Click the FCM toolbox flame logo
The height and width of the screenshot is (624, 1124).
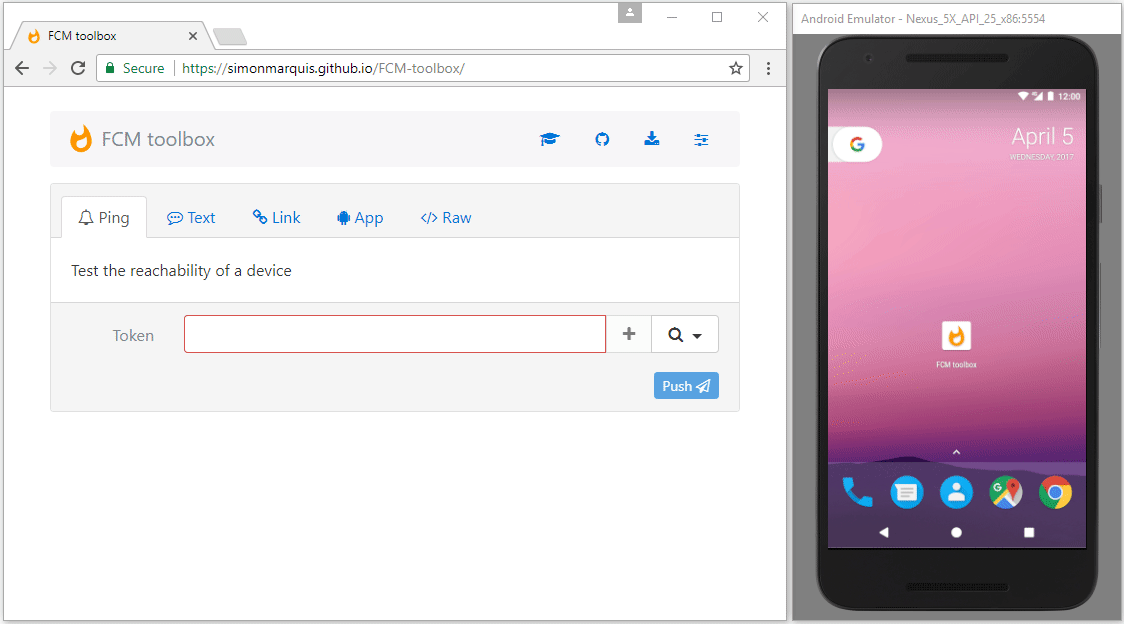81,138
